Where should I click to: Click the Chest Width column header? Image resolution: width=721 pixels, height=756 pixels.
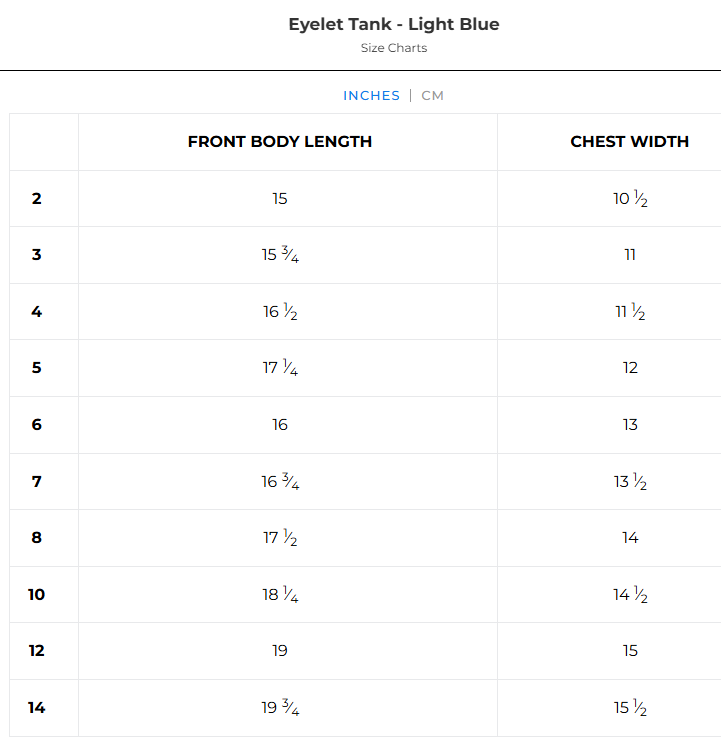tap(629, 142)
